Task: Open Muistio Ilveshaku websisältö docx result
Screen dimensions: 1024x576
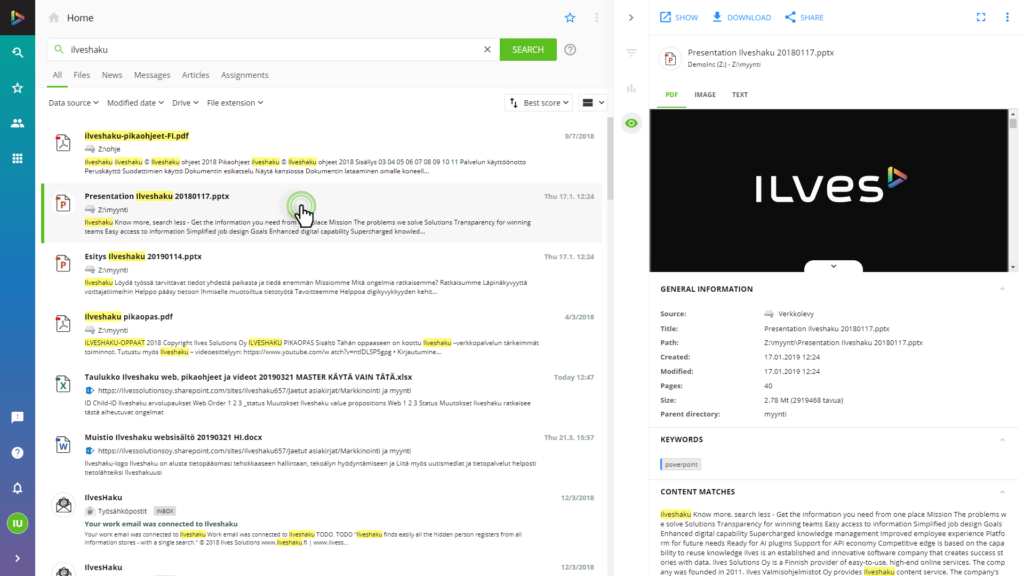Action: 173,437
